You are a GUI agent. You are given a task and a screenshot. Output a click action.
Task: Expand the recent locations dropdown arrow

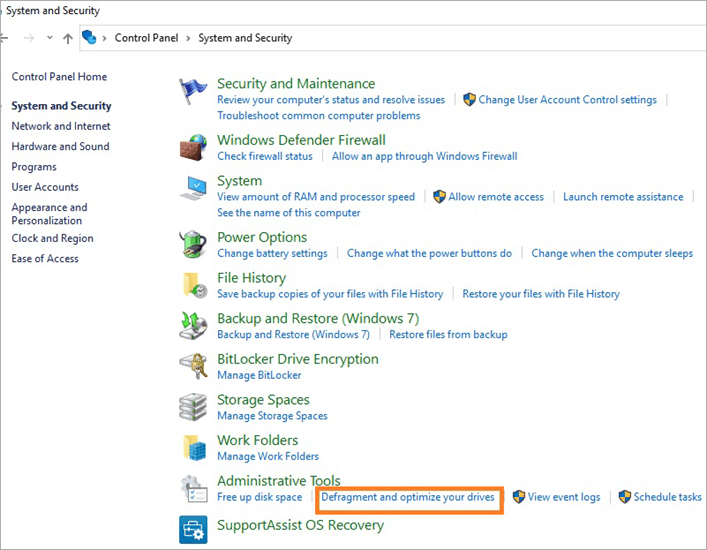click(50, 38)
